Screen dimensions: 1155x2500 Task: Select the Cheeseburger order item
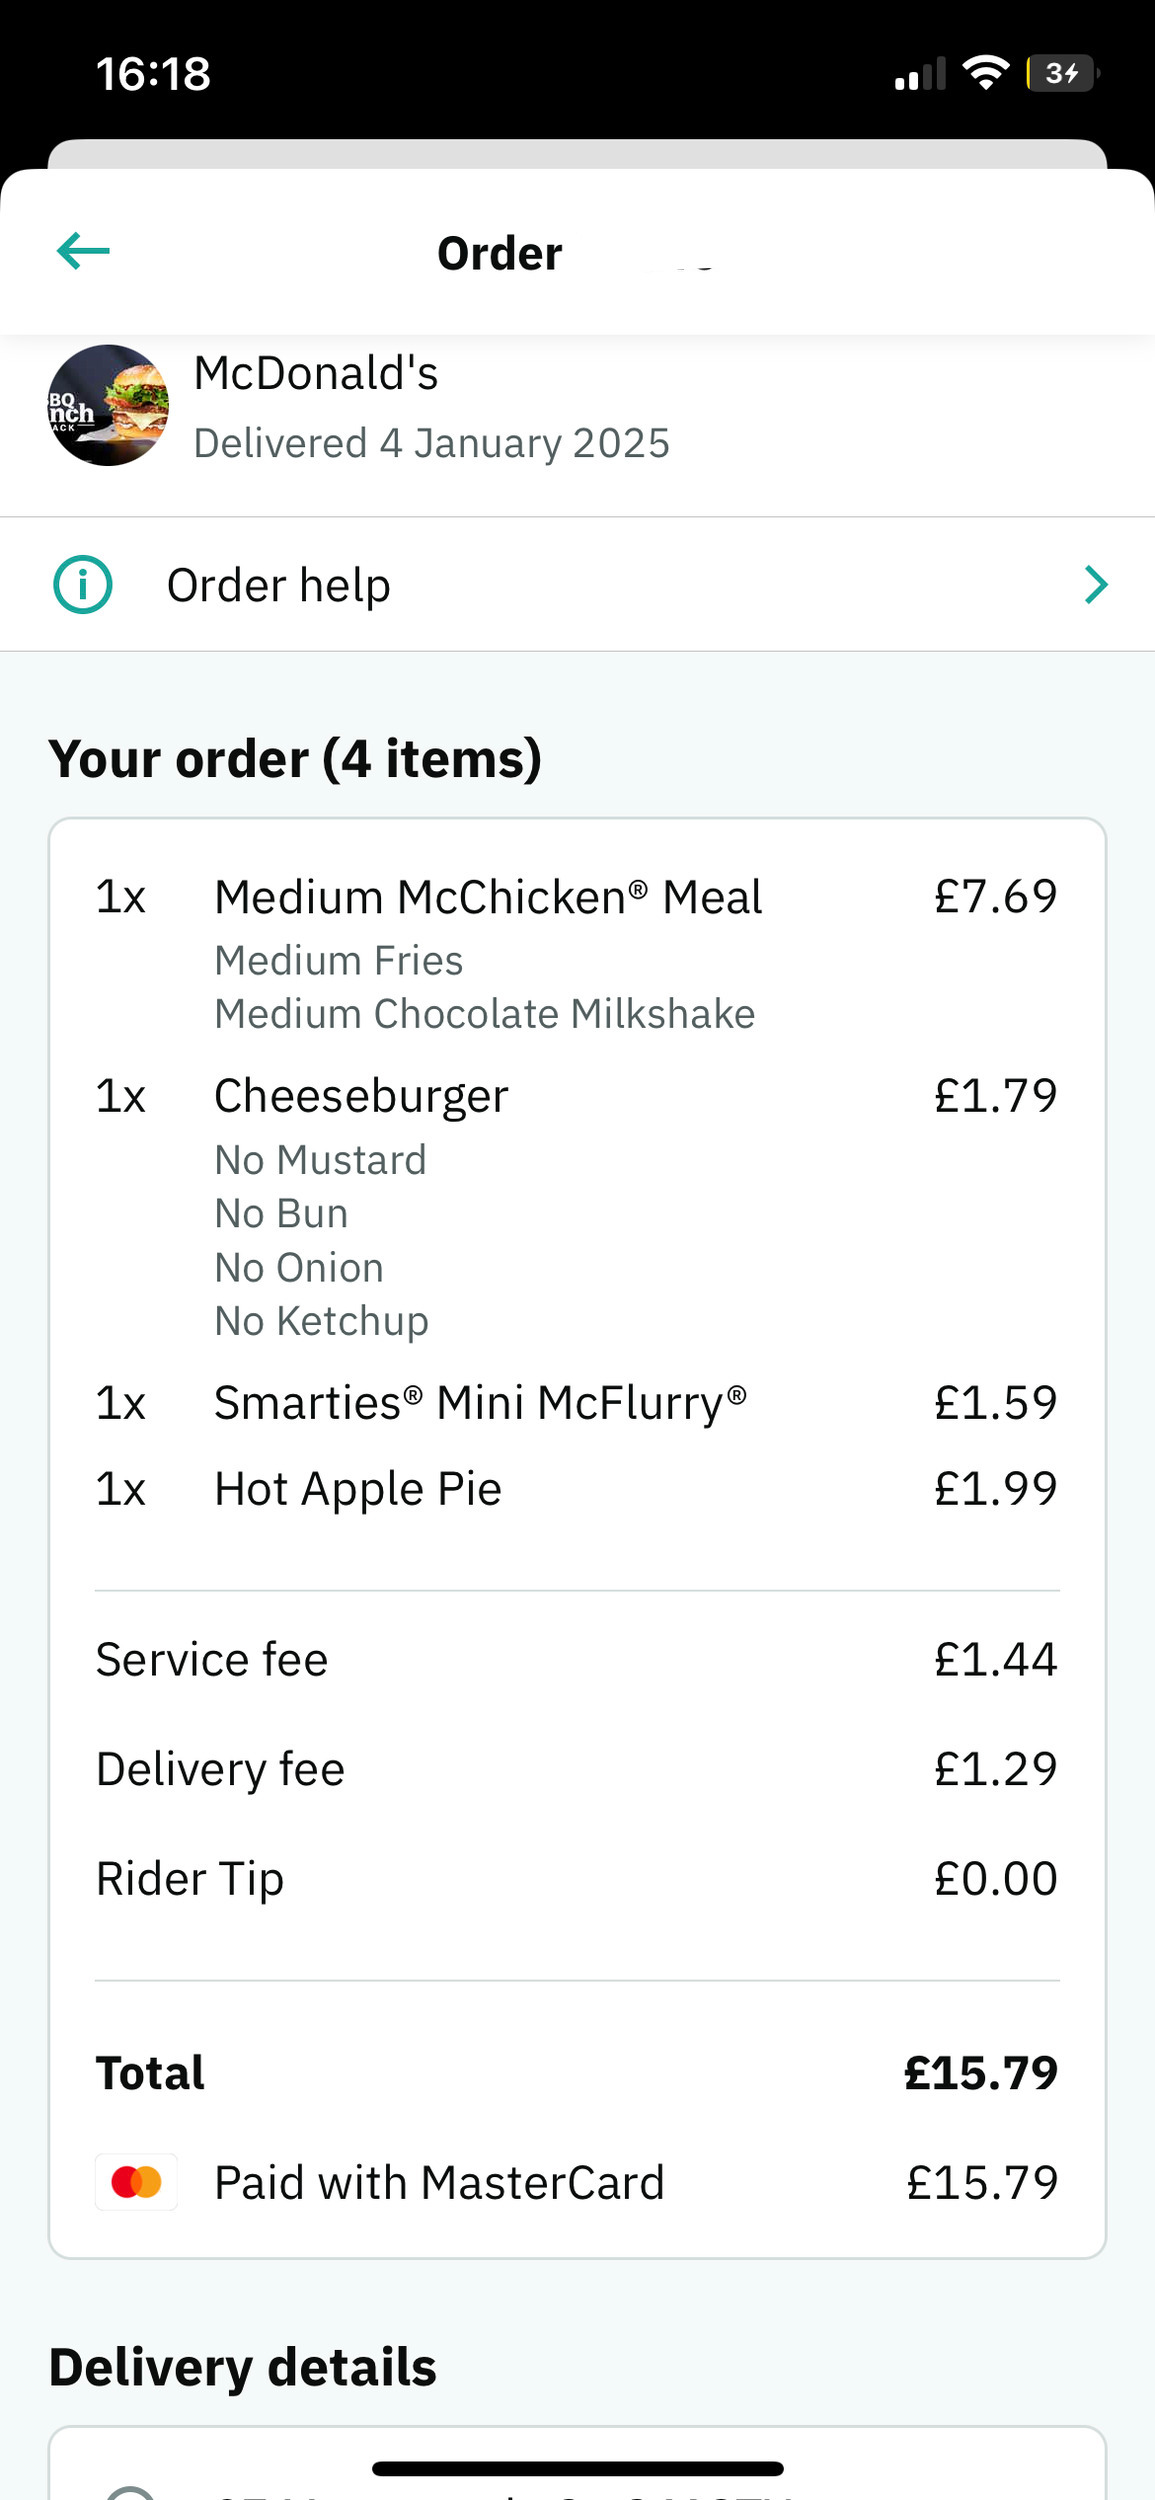click(361, 1096)
